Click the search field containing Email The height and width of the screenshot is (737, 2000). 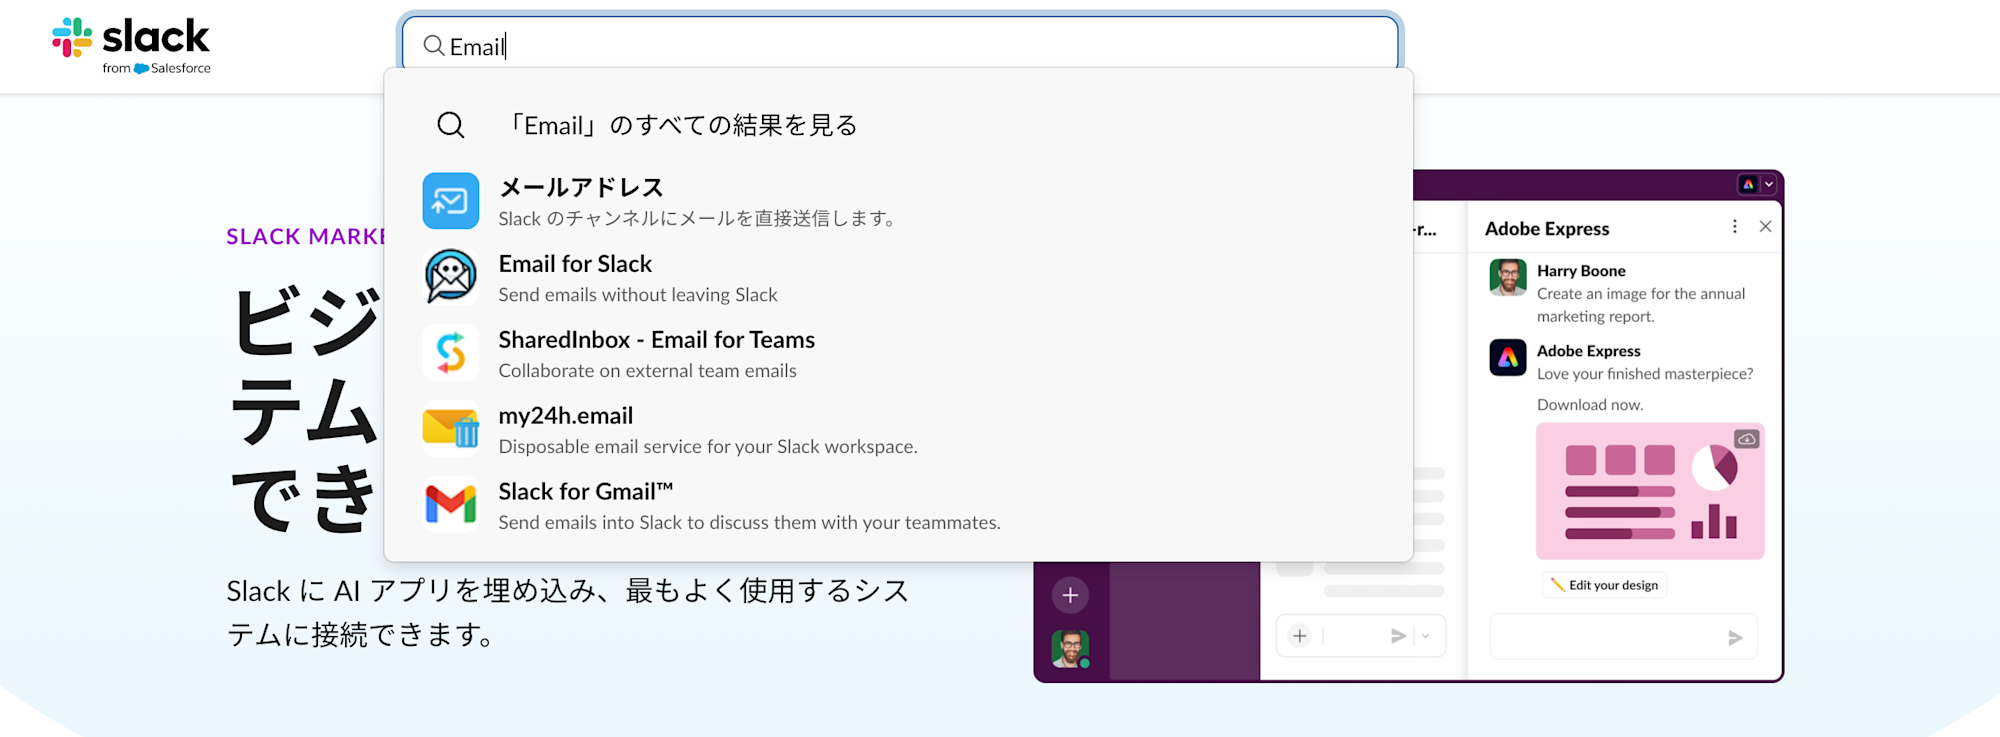click(x=900, y=45)
